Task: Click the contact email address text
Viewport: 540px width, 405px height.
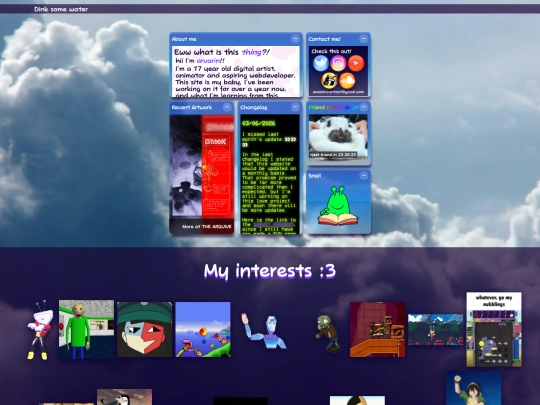Action: click(338, 92)
